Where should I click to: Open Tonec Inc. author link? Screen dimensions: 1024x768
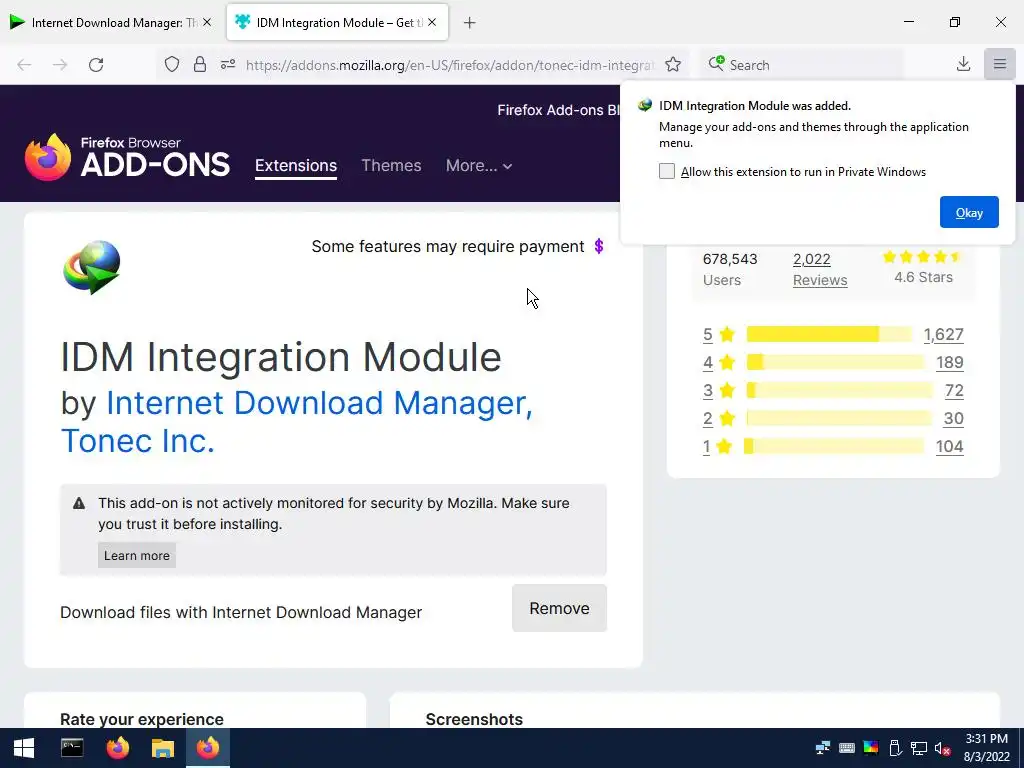point(138,441)
